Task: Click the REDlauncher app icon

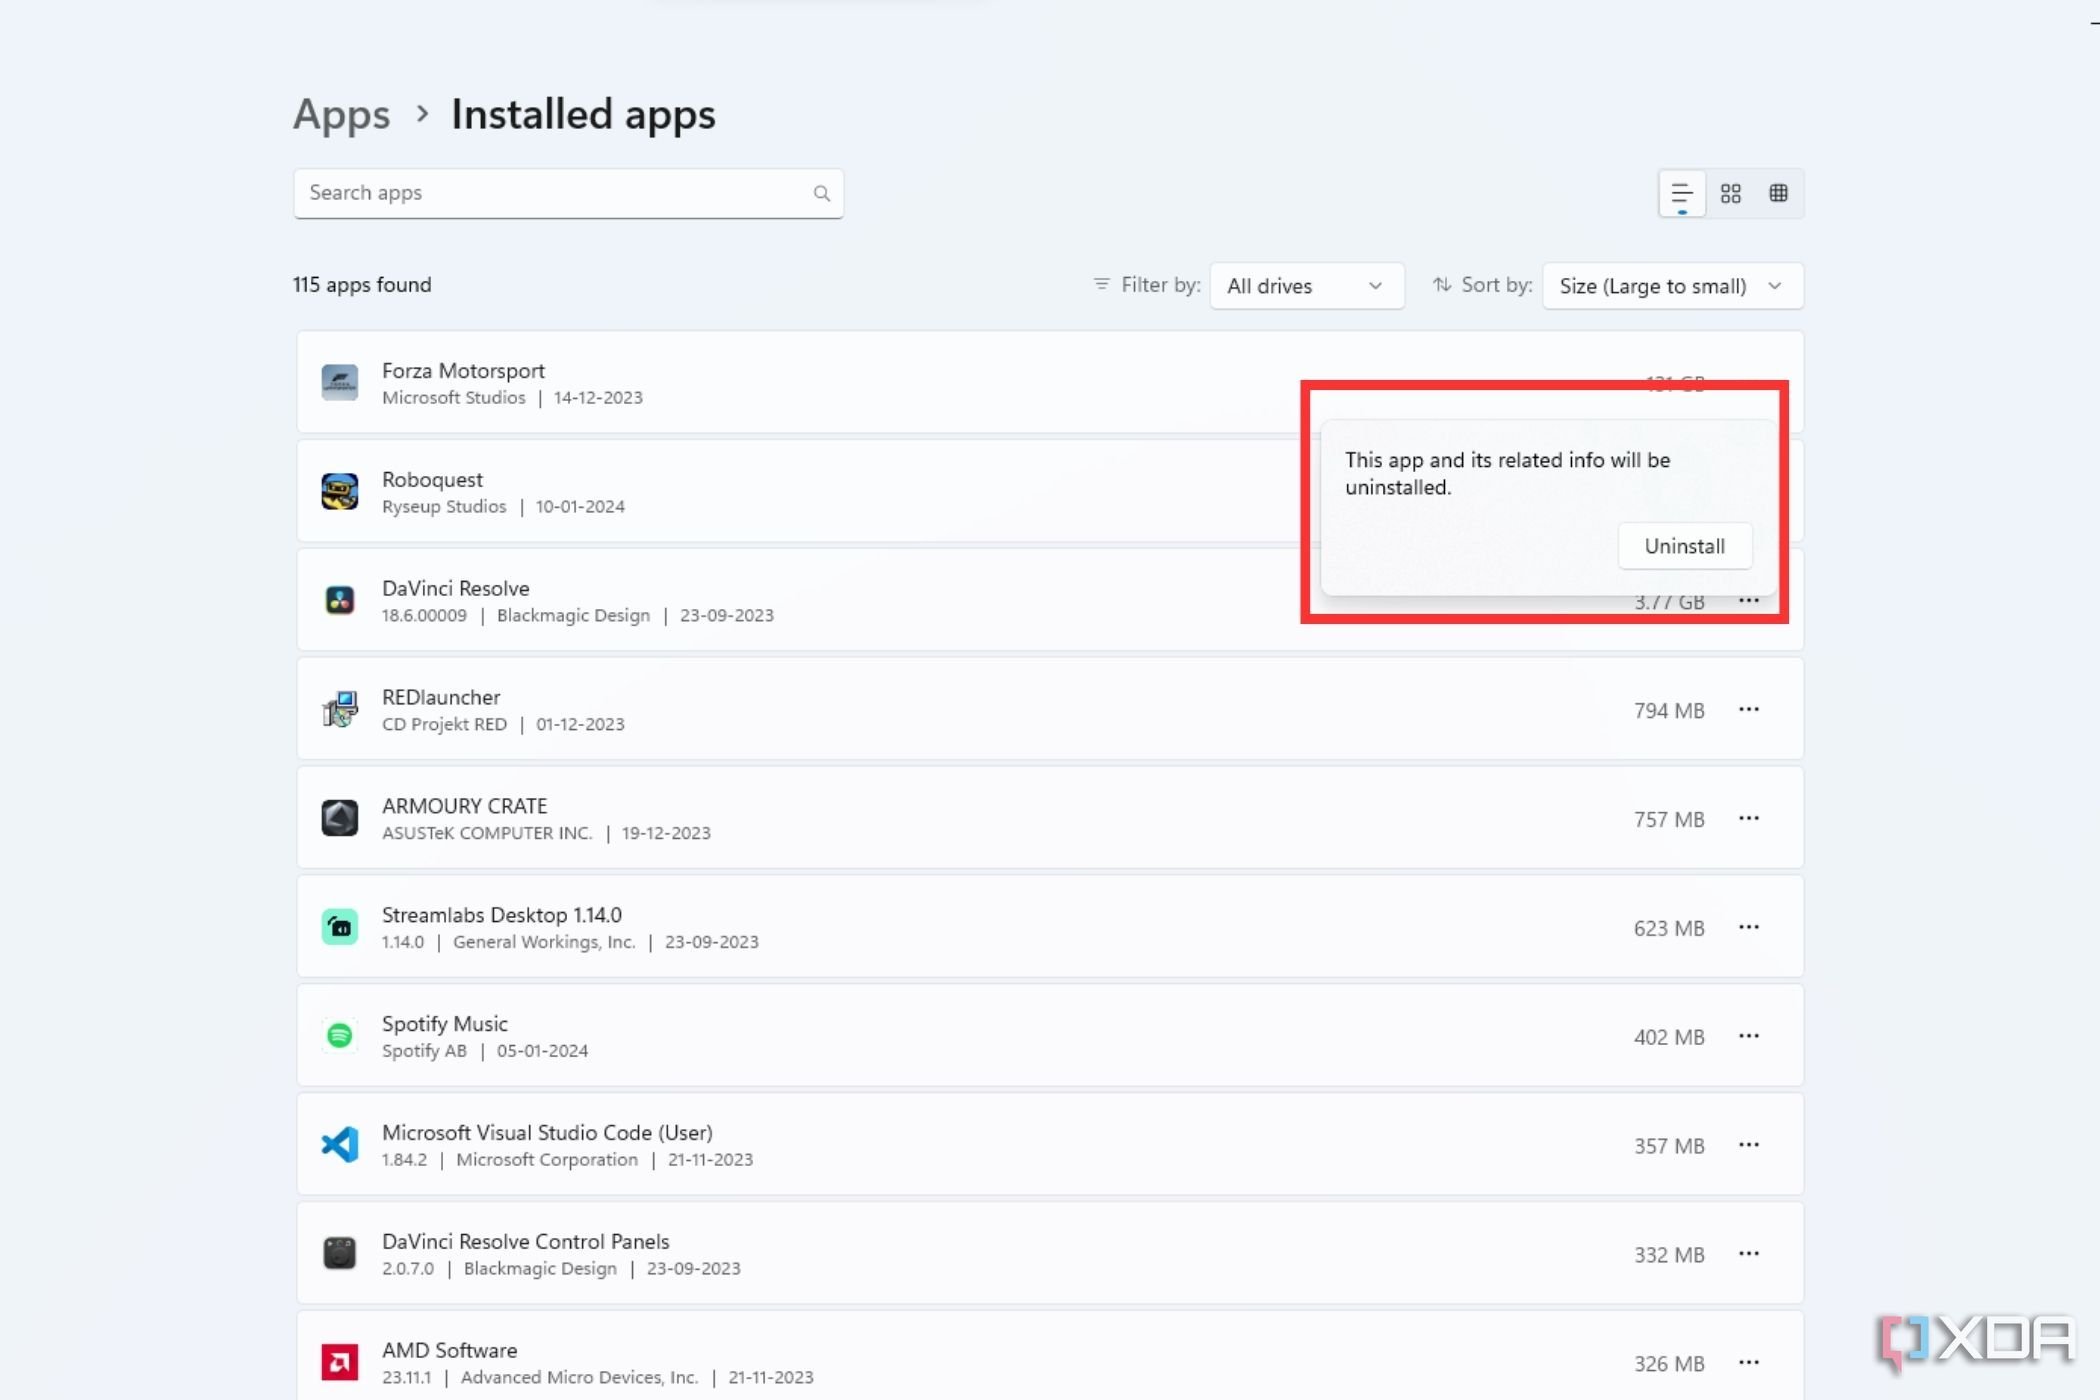Action: (339, 709)
